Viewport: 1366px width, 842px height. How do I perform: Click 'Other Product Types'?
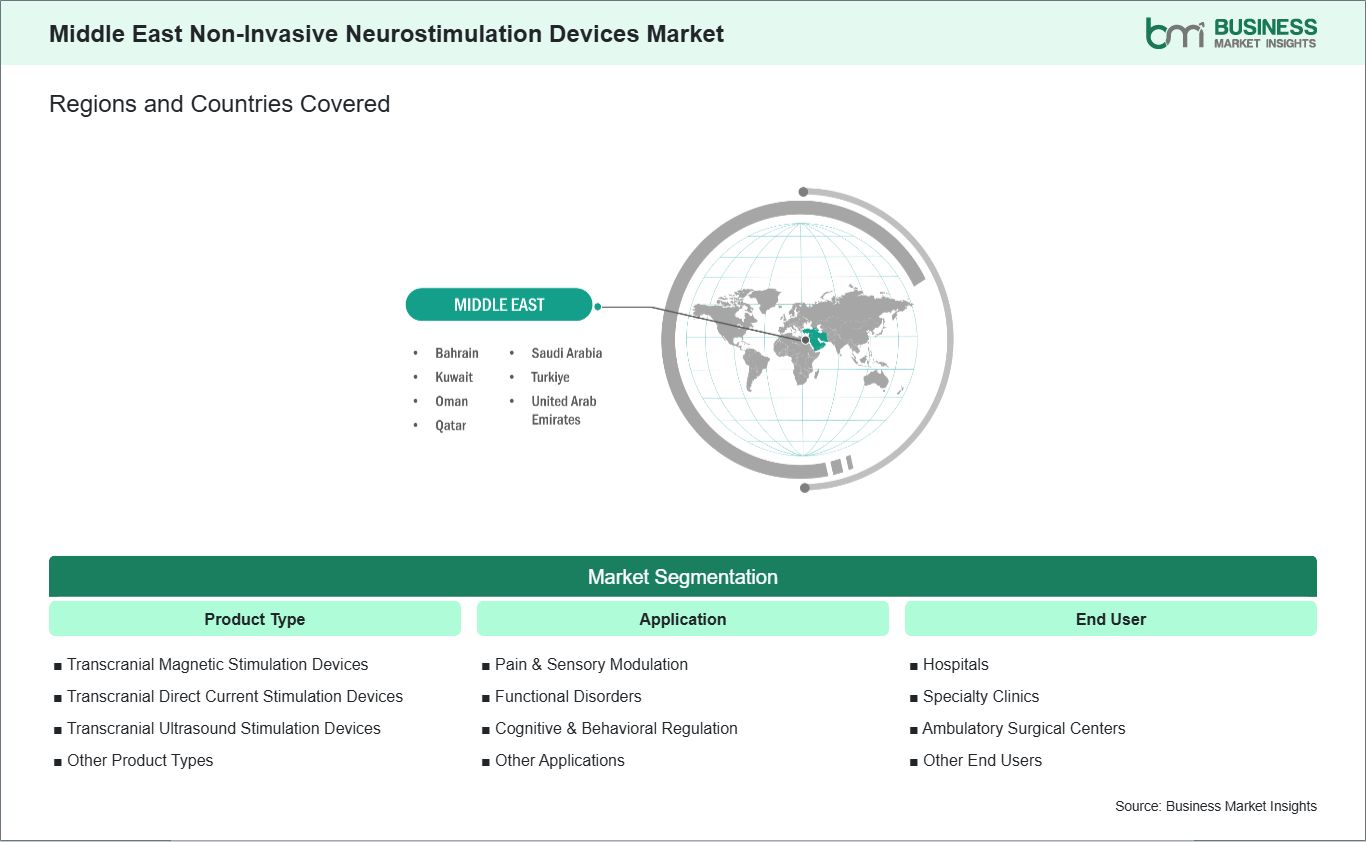140,760
